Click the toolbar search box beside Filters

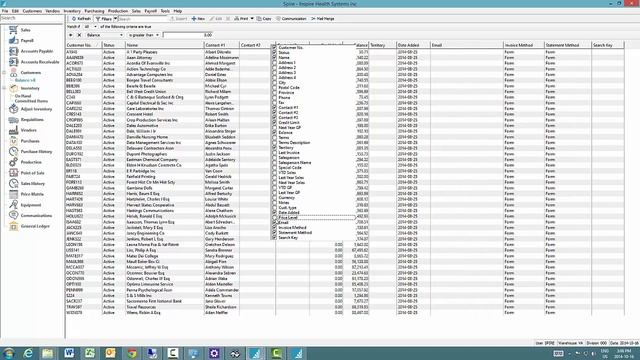[x=142, y=19]
